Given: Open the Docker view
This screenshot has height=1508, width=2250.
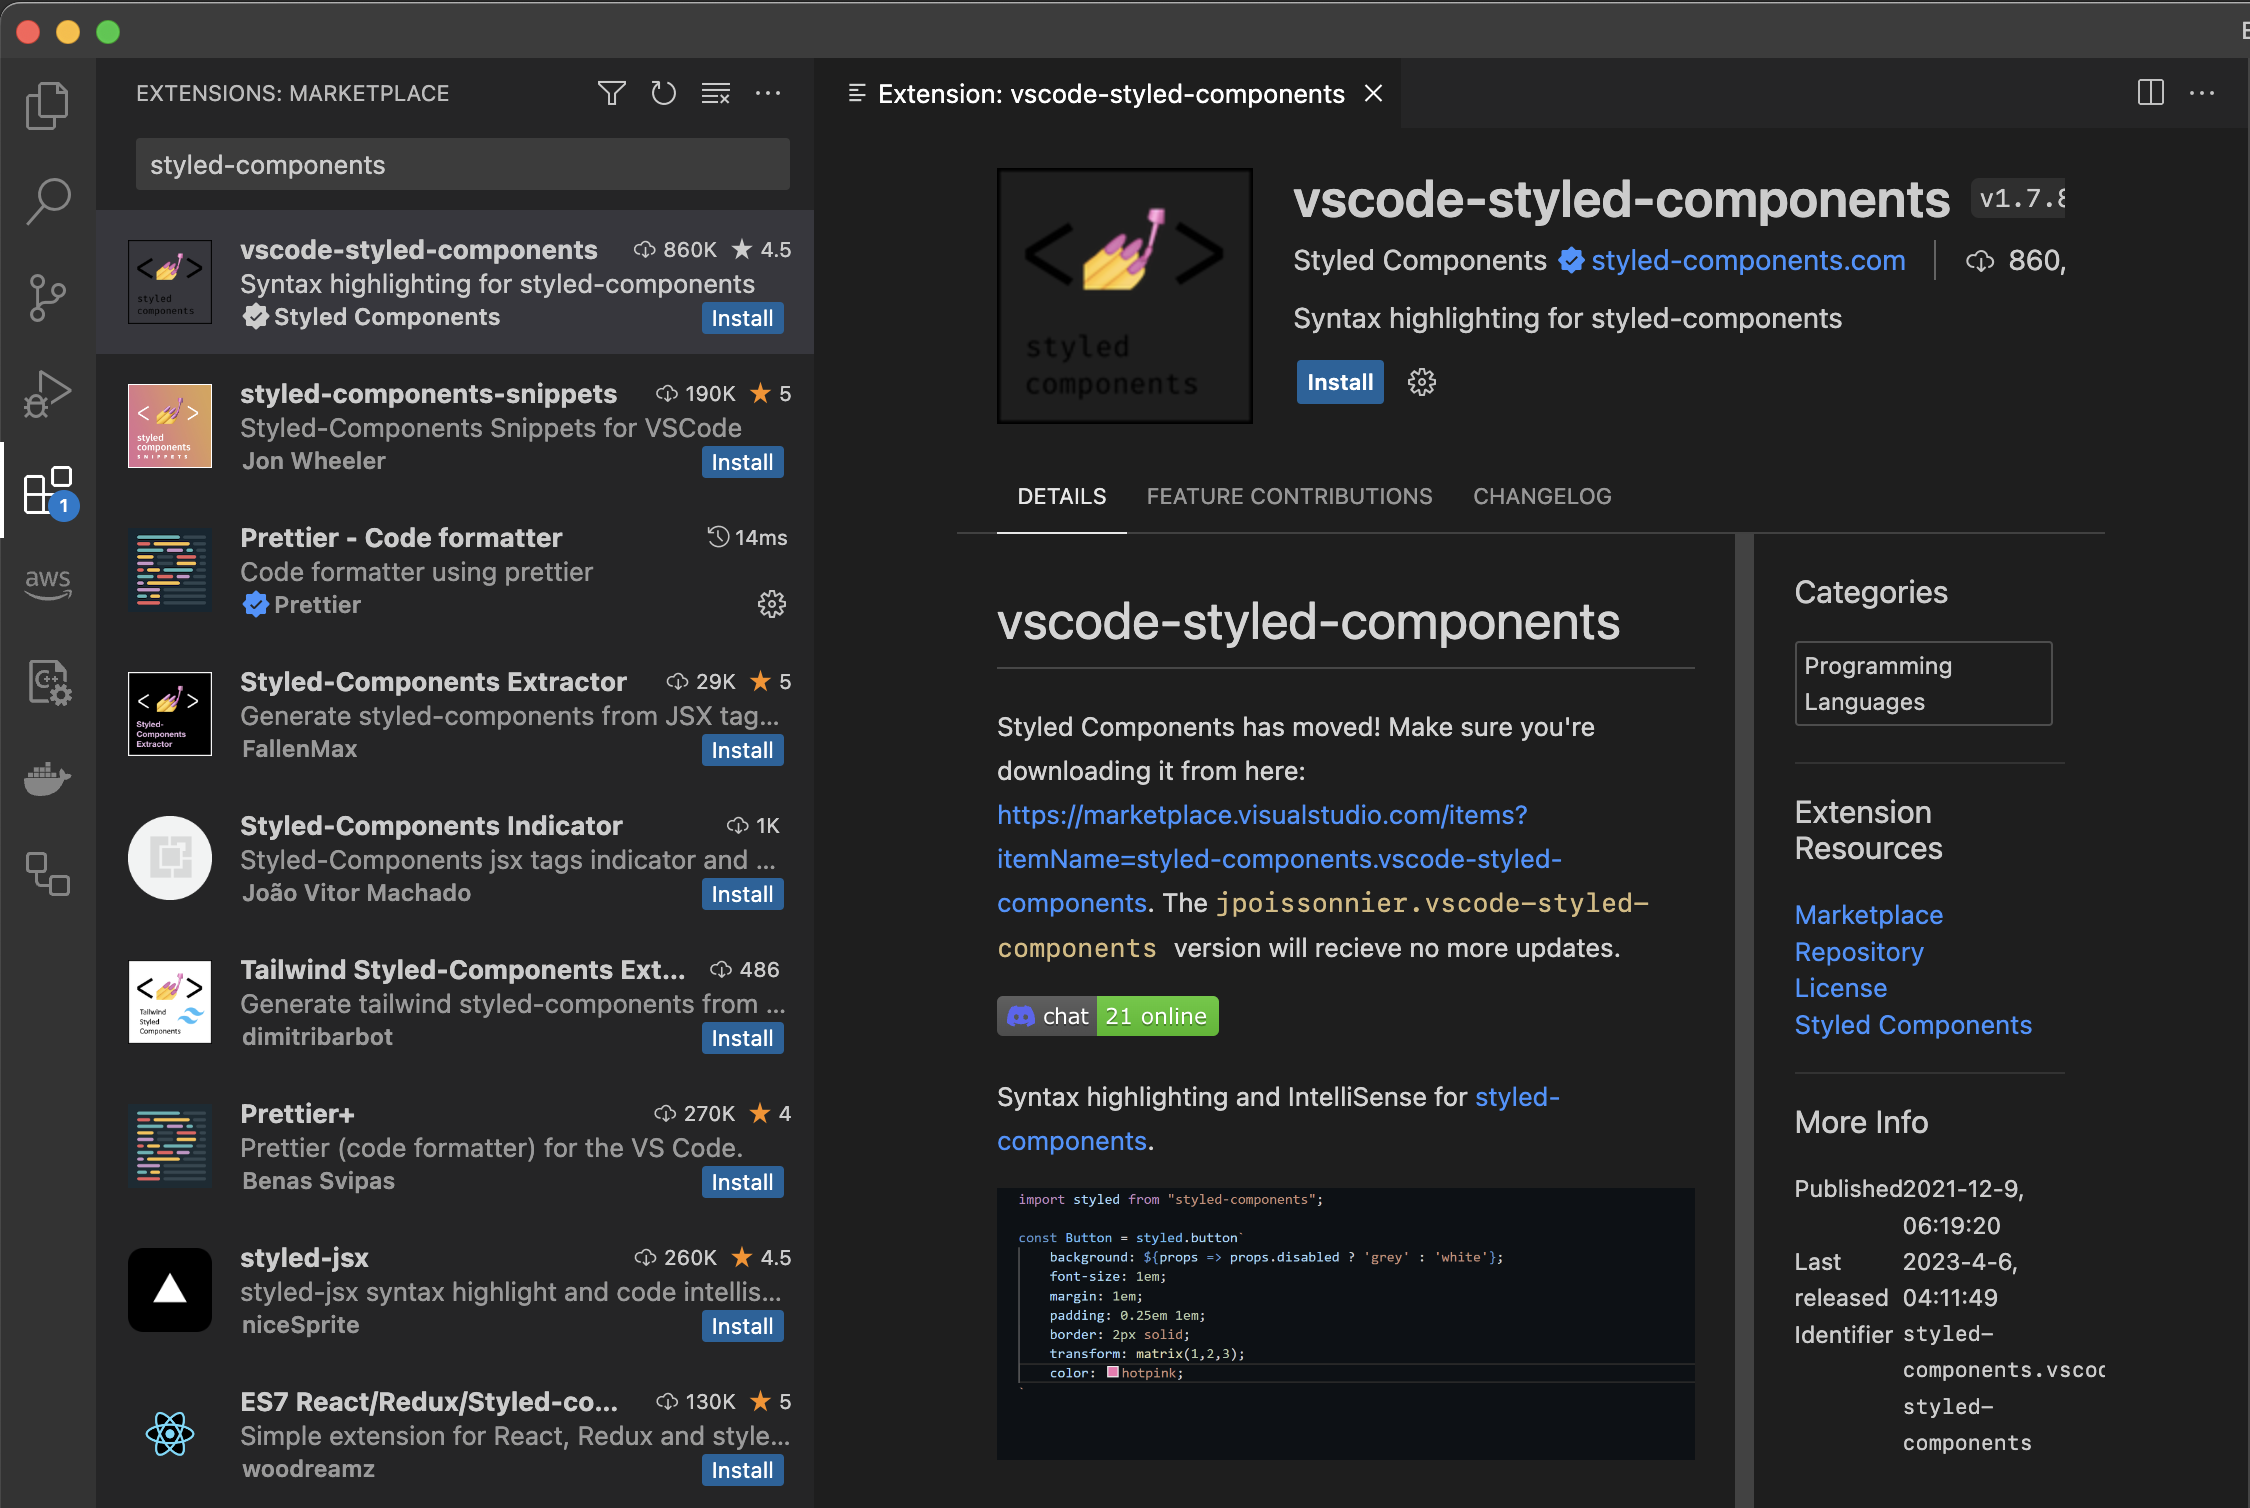Looking at the screenshot, I should point(47,778).
